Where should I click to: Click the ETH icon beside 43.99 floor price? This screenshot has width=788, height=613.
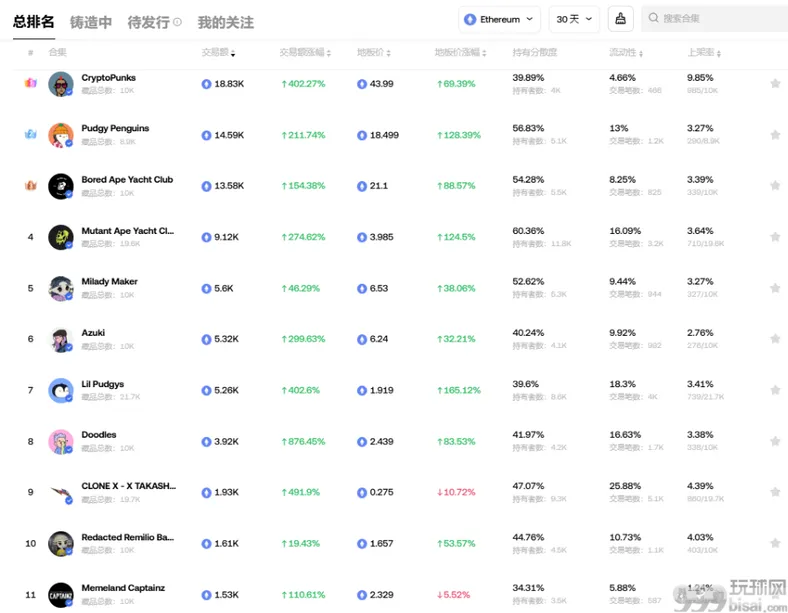point(362,84)
